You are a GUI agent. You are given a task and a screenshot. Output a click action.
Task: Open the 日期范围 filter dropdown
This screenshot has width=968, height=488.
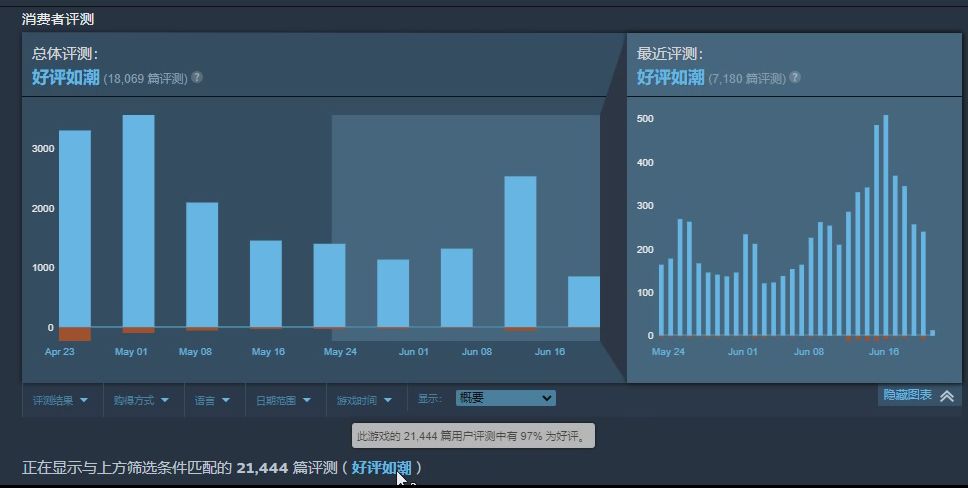[x=285, y=400]
